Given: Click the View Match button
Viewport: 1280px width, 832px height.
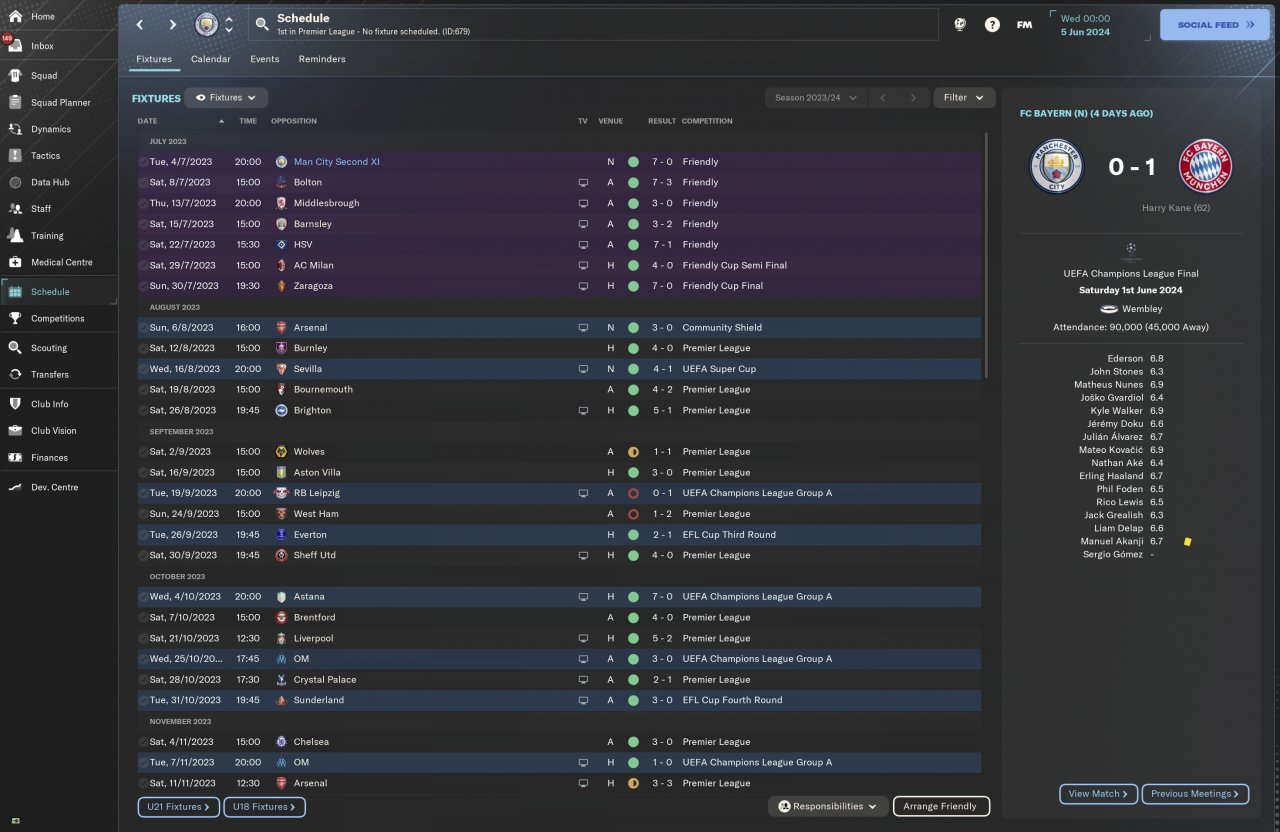Looking at the screenshot, I should coord(1098,794).
